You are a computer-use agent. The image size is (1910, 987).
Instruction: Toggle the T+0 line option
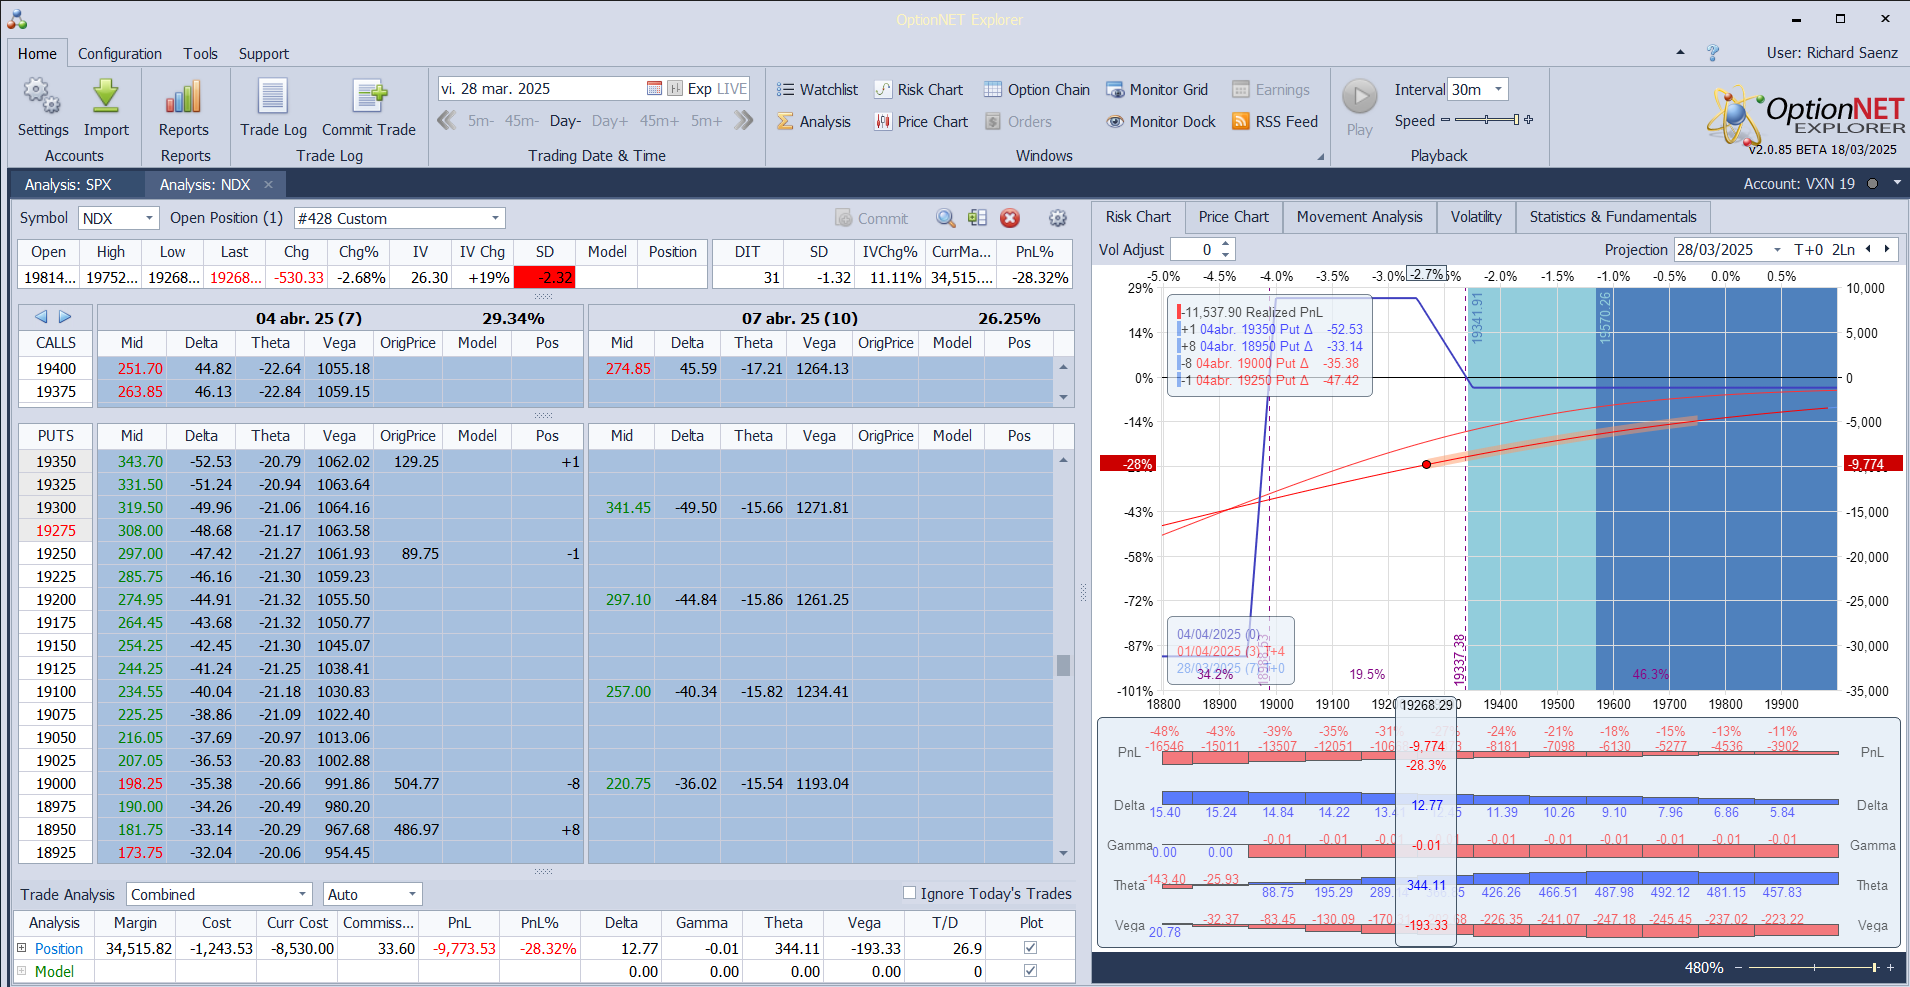coord(1808,250)
